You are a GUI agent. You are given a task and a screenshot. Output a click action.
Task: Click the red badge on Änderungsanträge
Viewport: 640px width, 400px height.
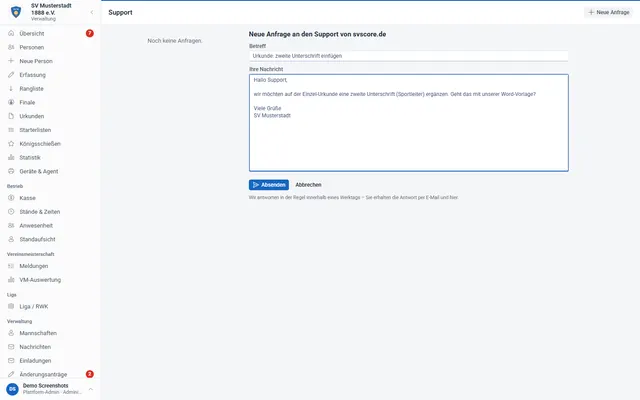[90, 374]
